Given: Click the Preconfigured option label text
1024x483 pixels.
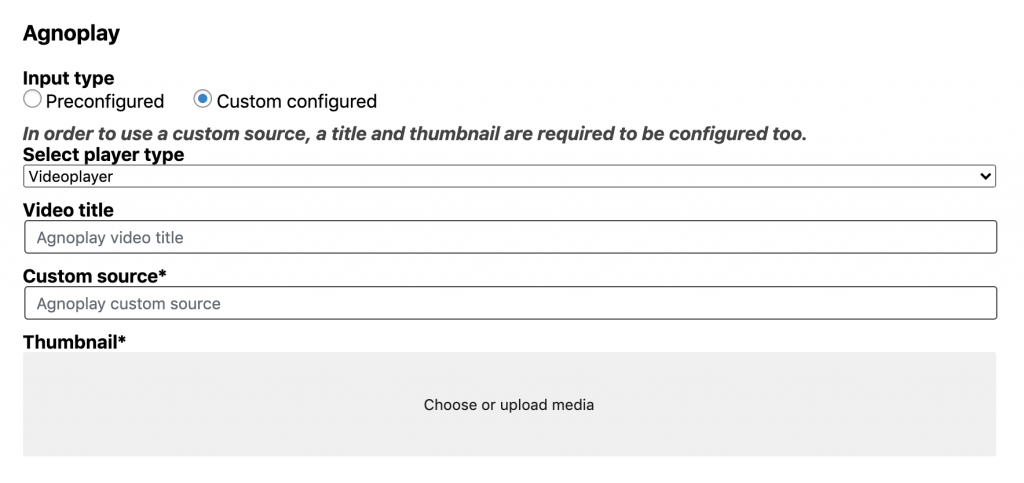Looking at the screenshot, I should (104, 102).
